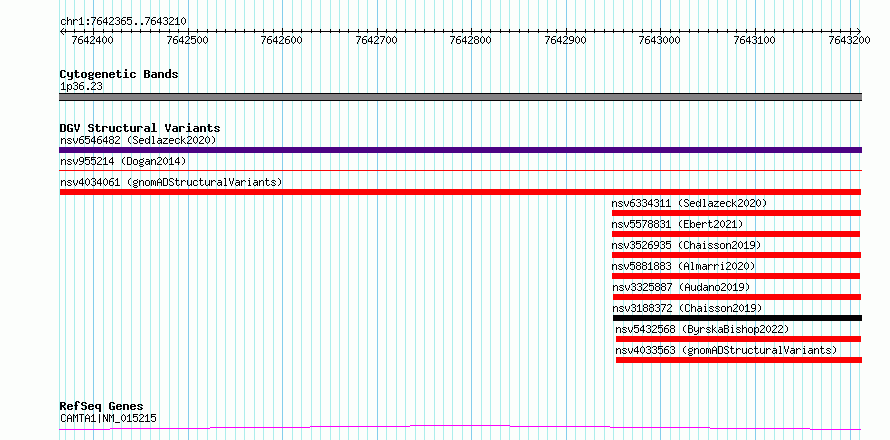The image size is (890, 440).
Task: Click the Cytogenetic Bands track title
Action: pyautogui.click(x=119, y=74)
